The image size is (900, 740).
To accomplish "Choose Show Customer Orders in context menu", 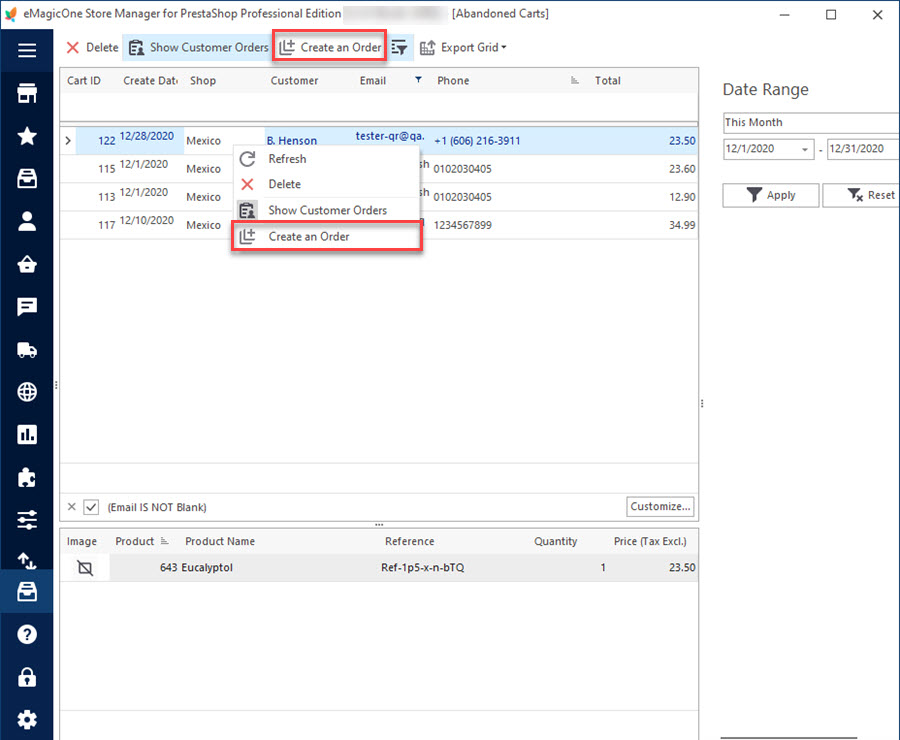I will tap(326, 210).
